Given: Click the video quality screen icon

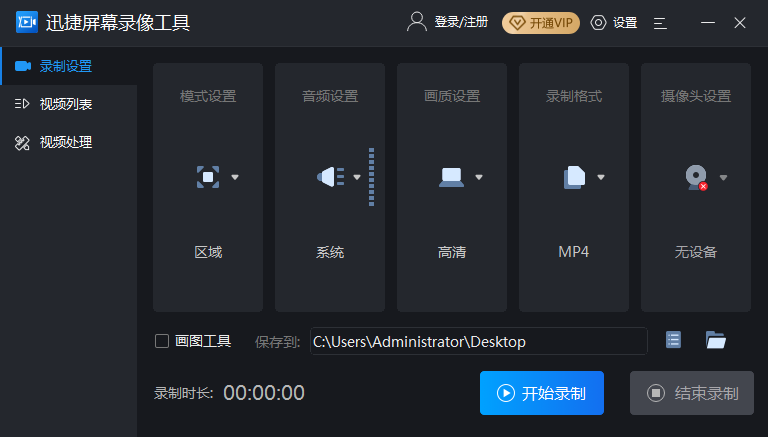Looking at the screenshot, I should (x=451, y=177).
